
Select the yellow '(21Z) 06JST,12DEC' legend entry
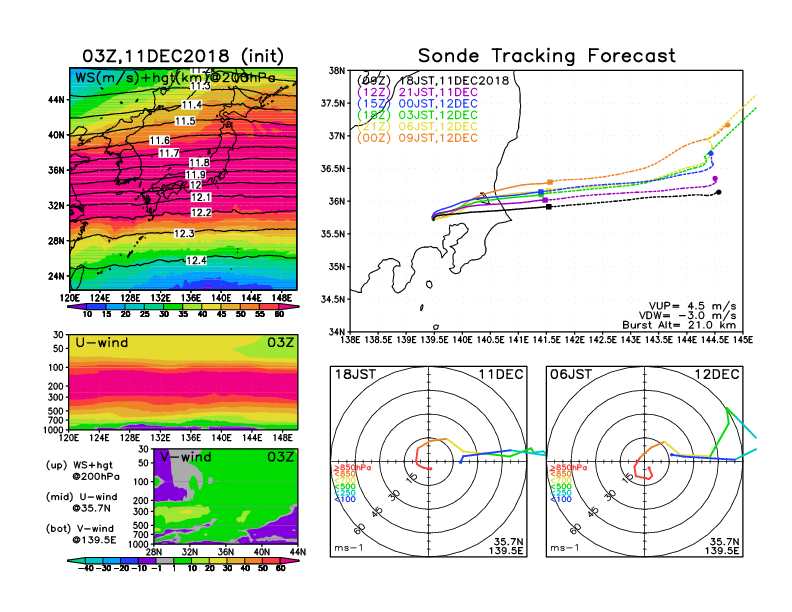coord(417,127)
